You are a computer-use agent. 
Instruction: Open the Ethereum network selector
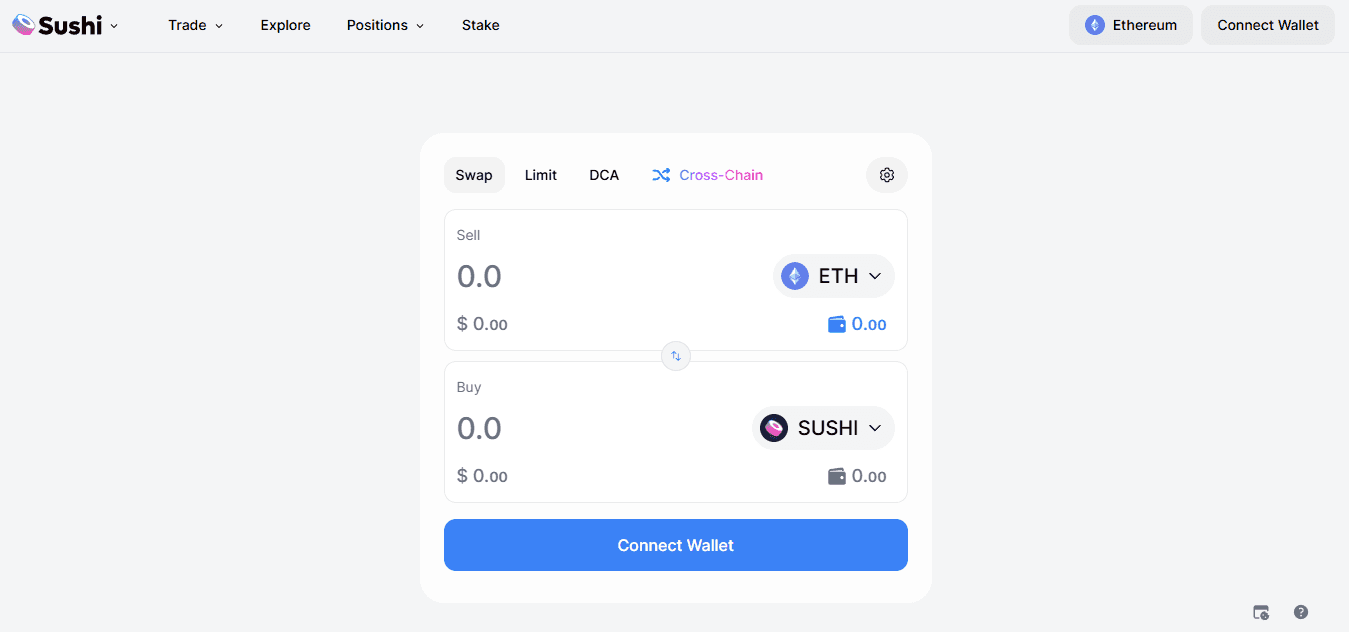[1131, 25]
